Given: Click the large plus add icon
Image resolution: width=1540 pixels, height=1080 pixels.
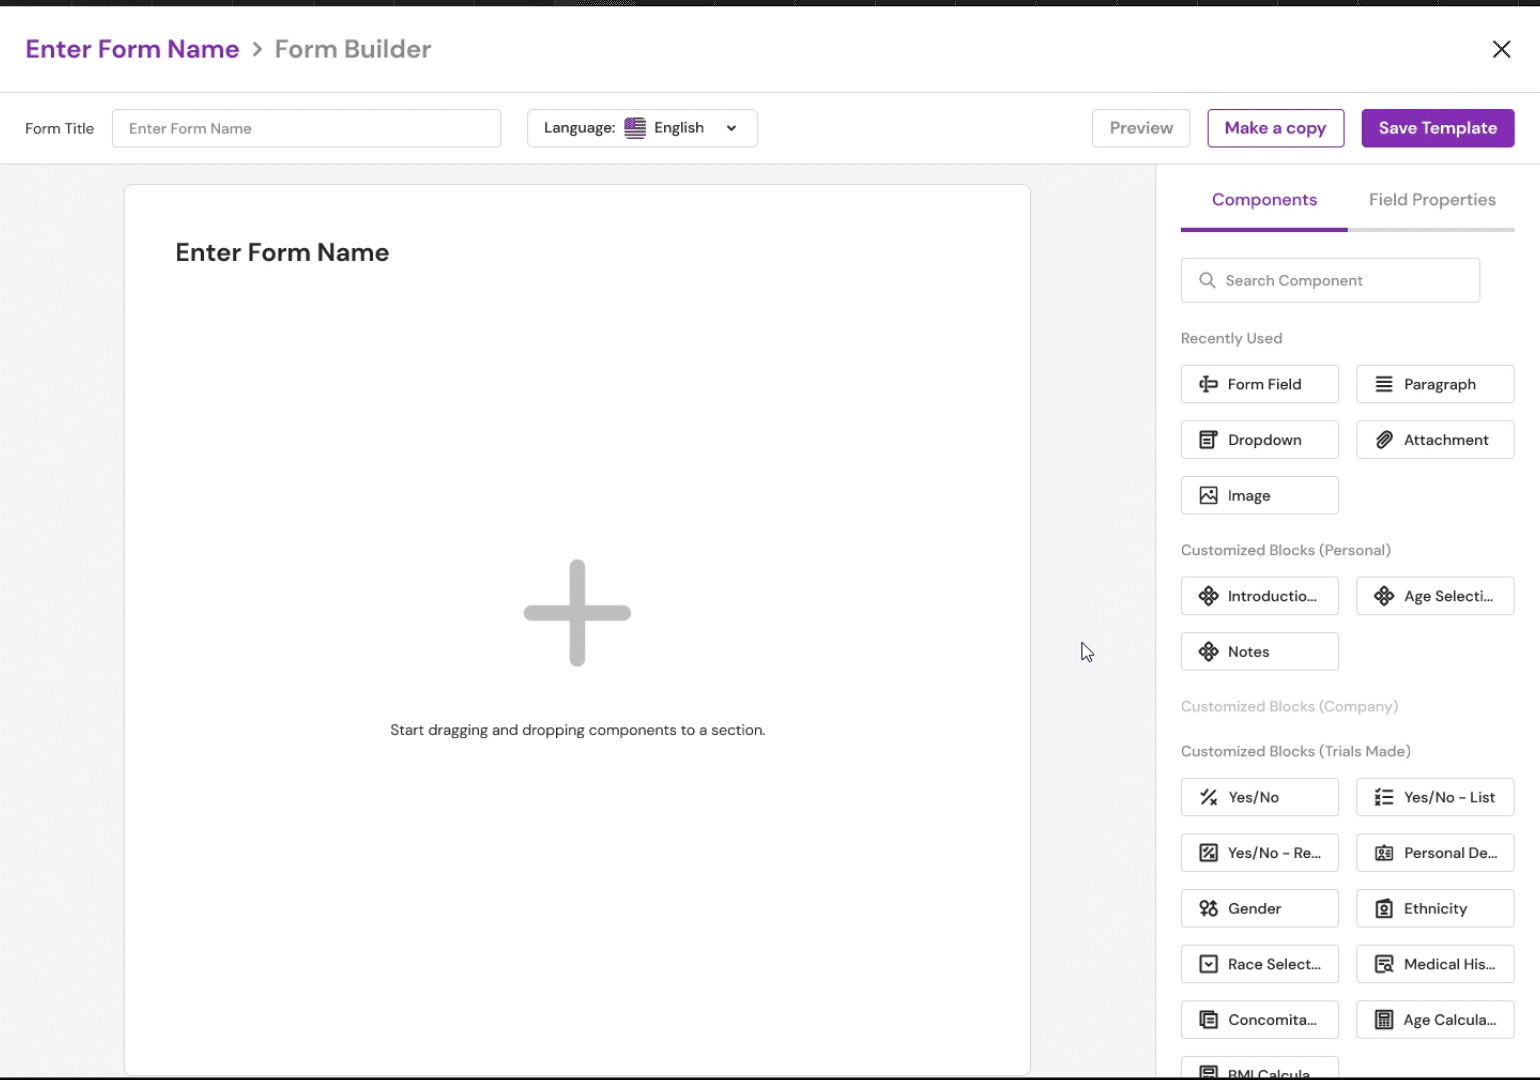Looking at the screenshot, I should click(x=577, y=613).
